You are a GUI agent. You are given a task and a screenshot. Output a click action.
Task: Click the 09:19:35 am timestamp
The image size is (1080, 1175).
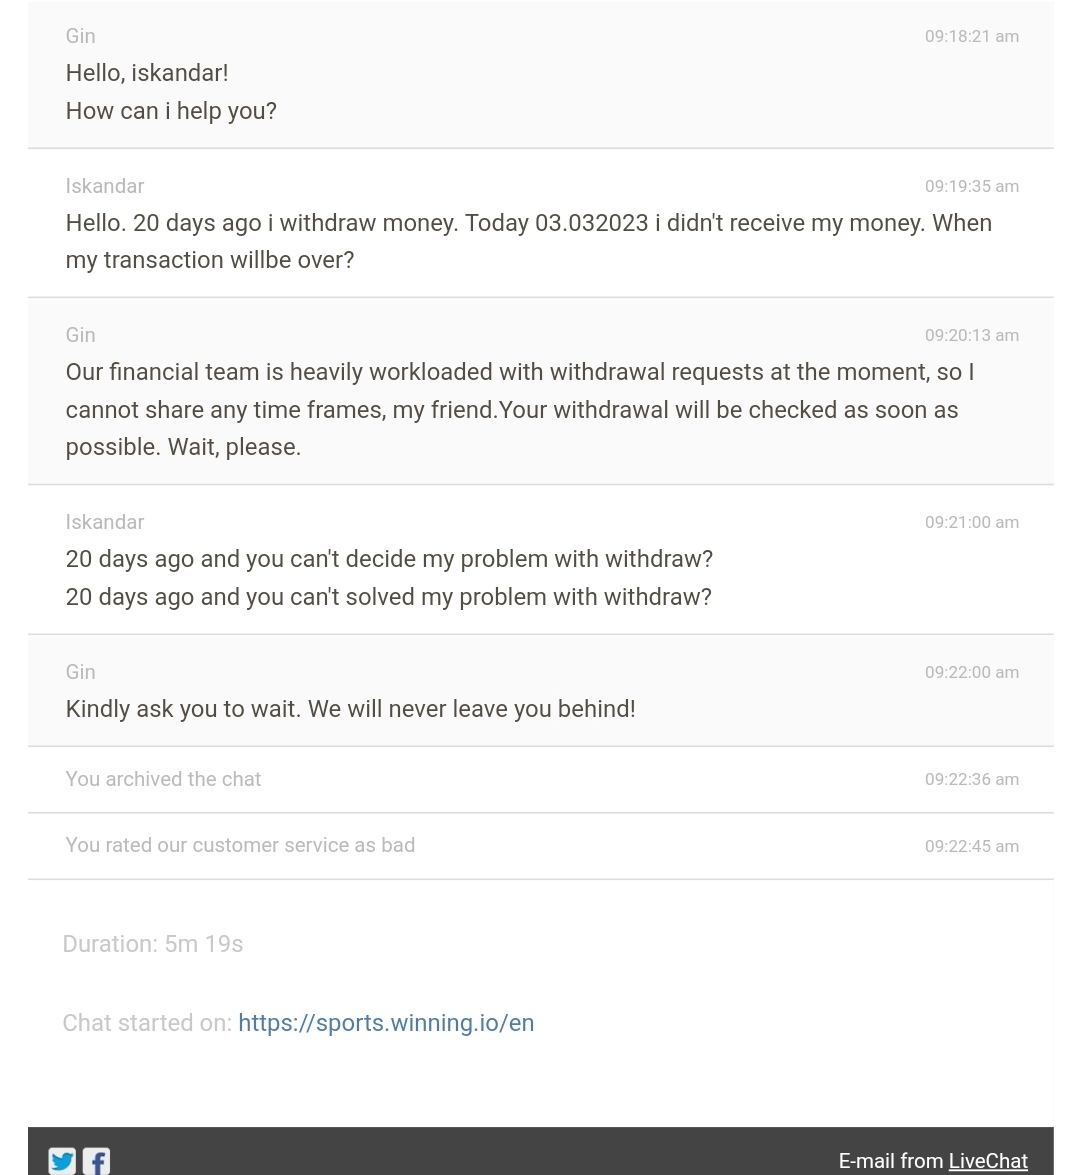pos(971,186)
